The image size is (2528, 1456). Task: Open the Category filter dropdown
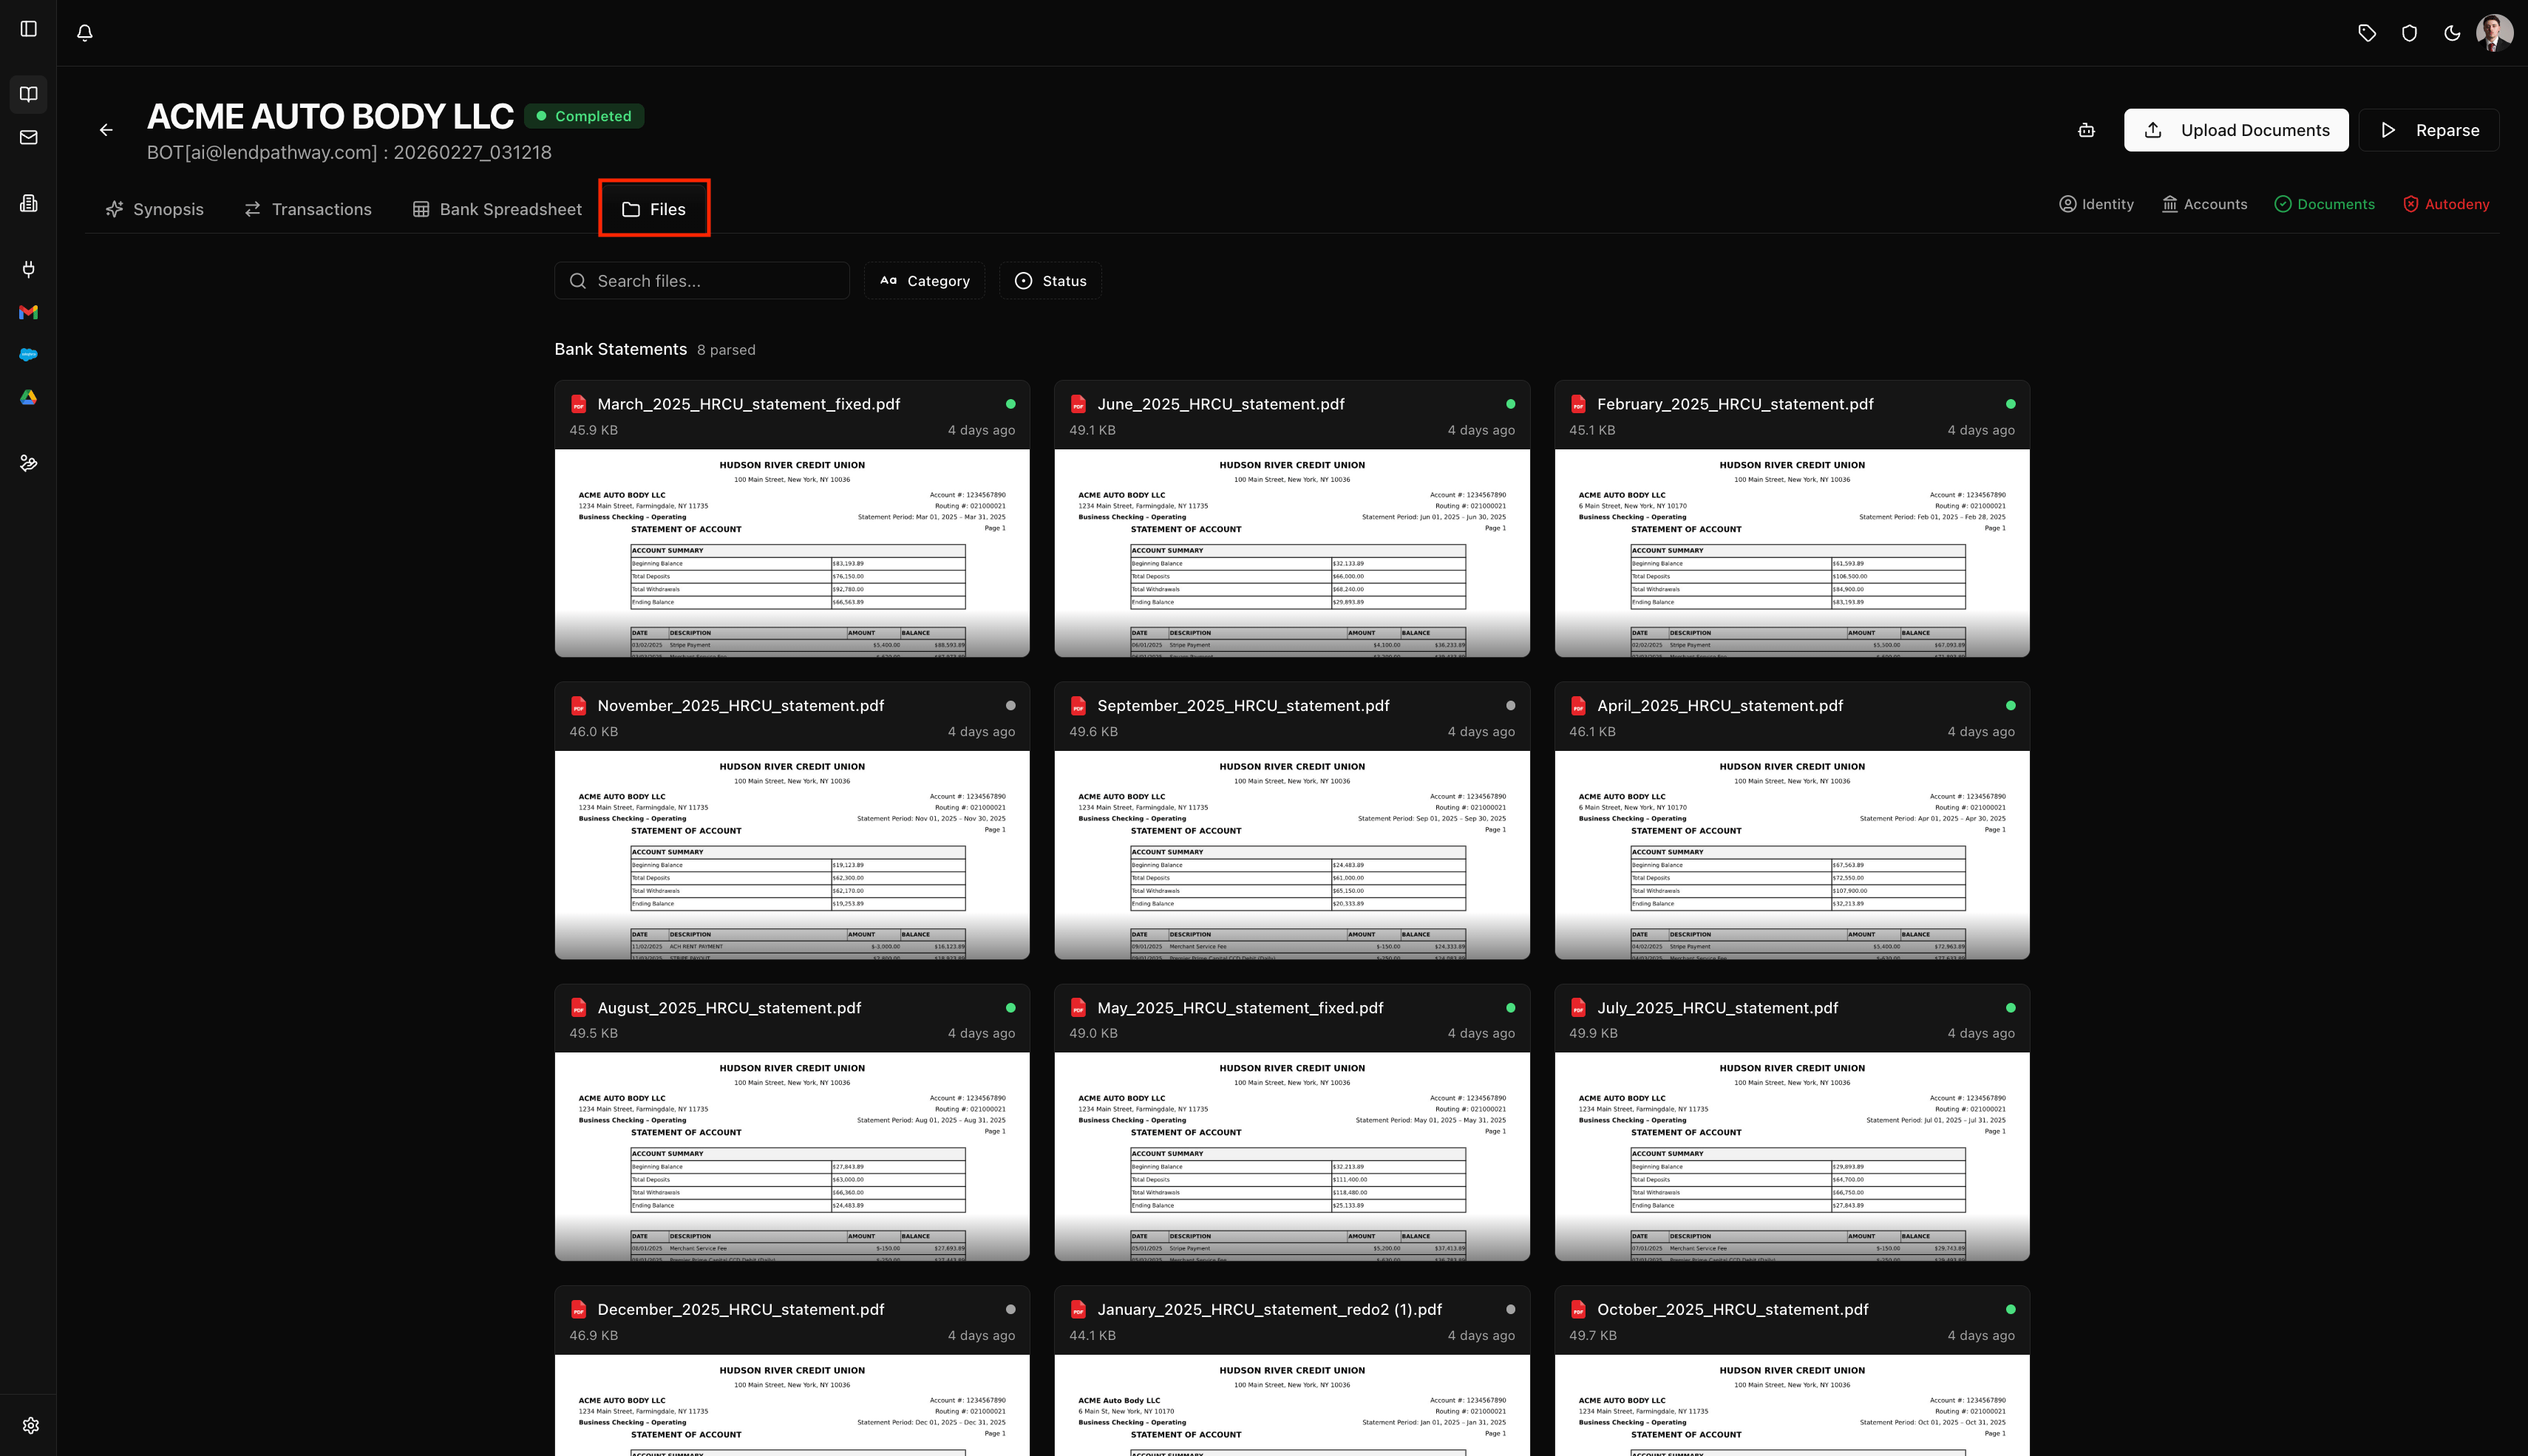(924, 281)
